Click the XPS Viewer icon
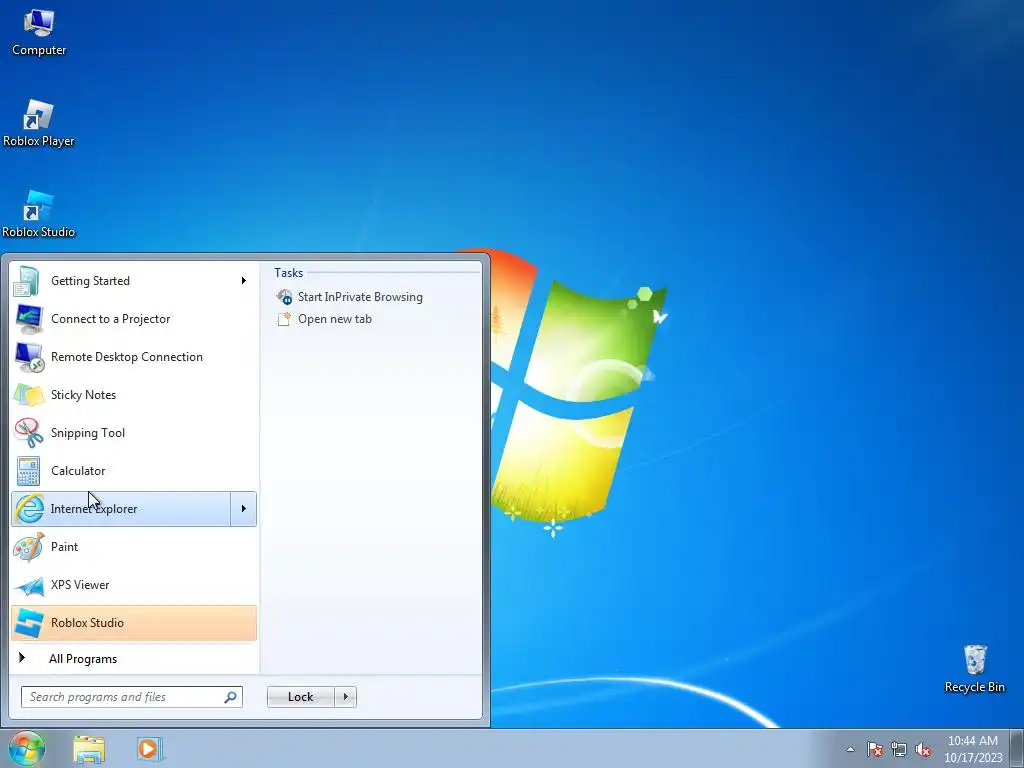The image size is (1024, 768). point(28,585)
